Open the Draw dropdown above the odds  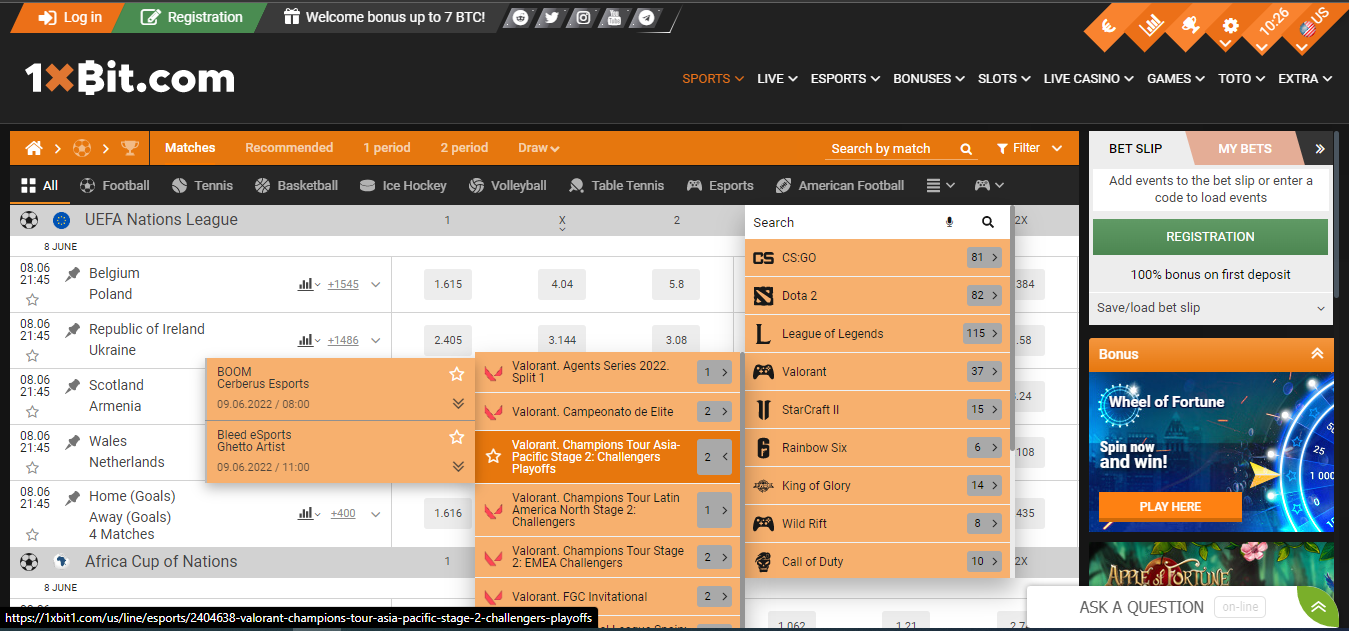pos(538,147)
